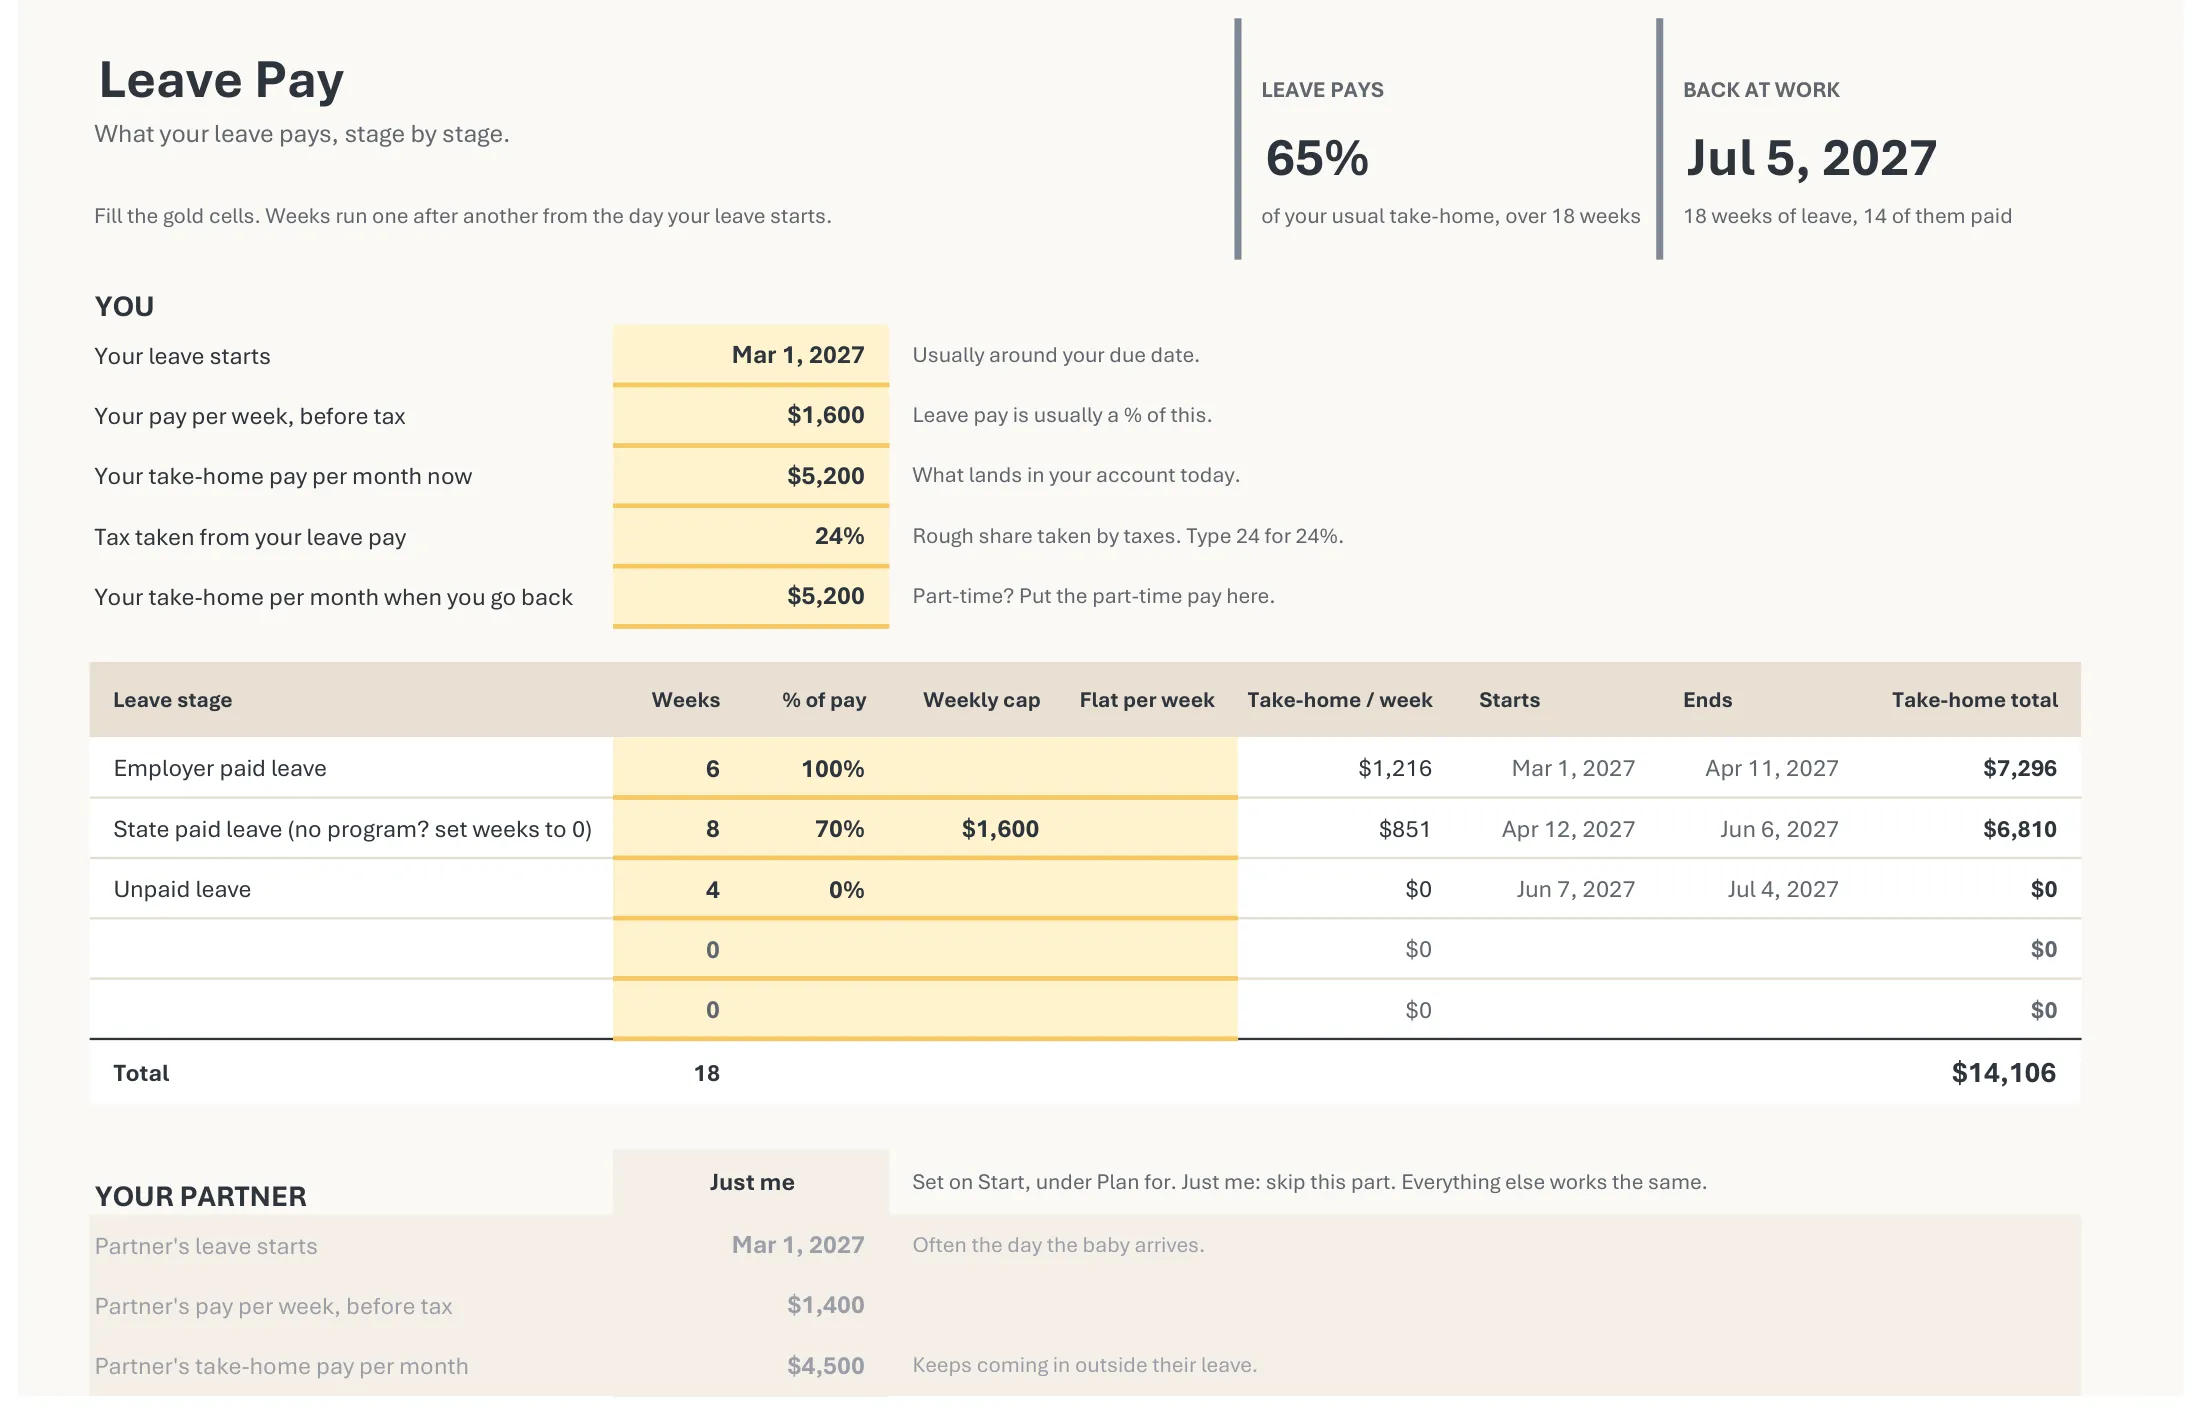Screen dimensions: 2201x1415
Task: Select partner's leave starts Mar 1, 2027 value
Action: point(797,1245)
